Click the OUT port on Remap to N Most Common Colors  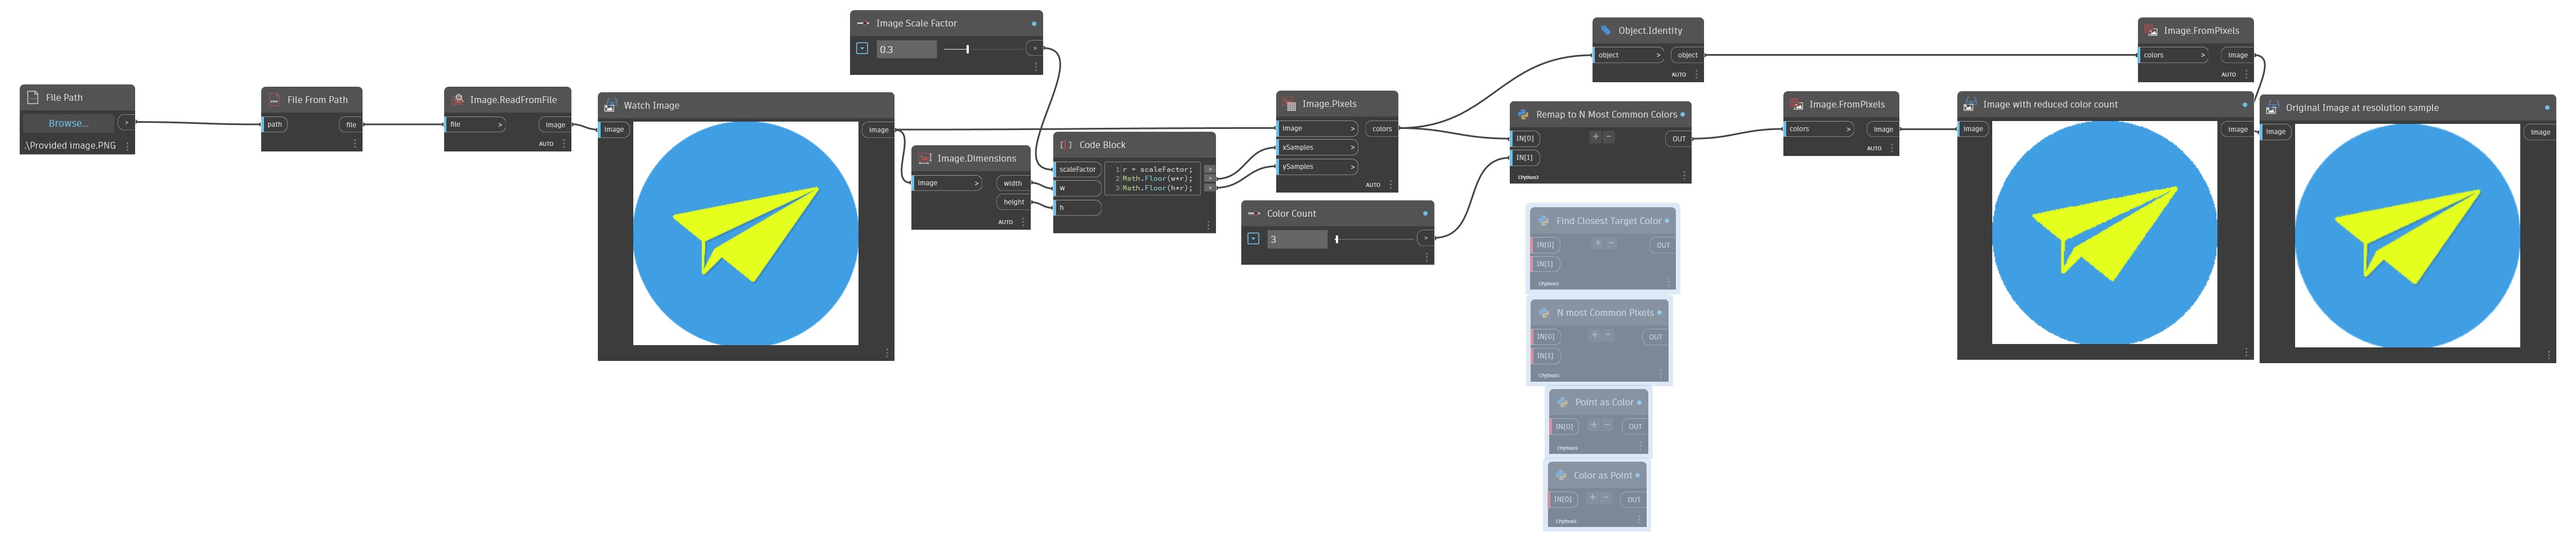tap(1678, 139)
